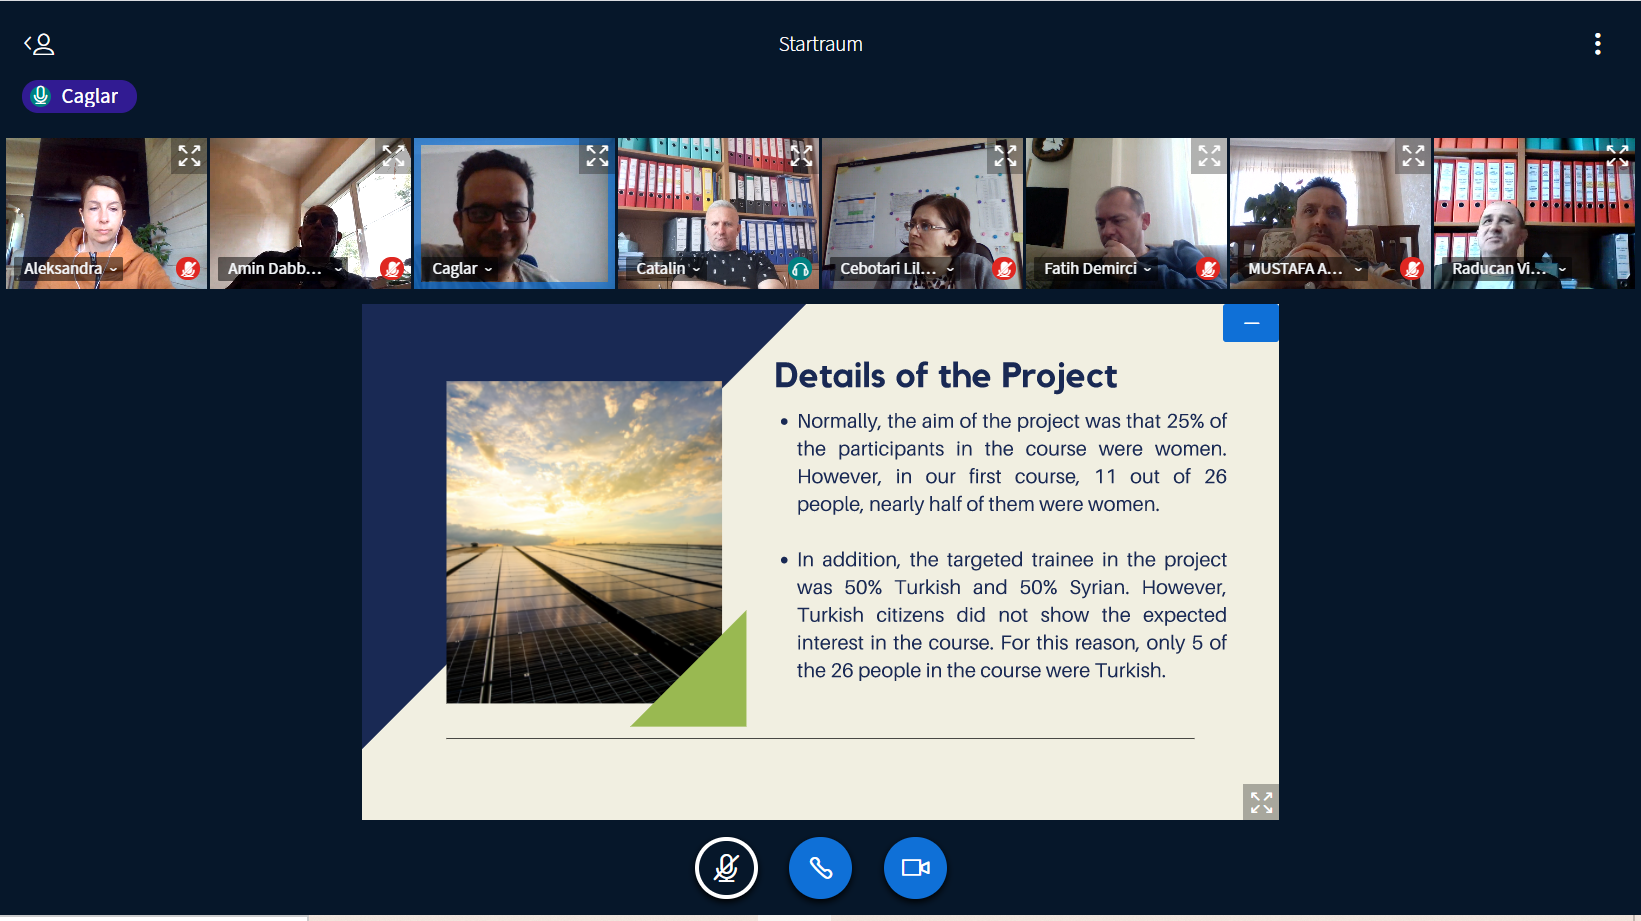1641x921 pixels.
Task: Click the Caglar active speaker badge
Action: point(79,96)
